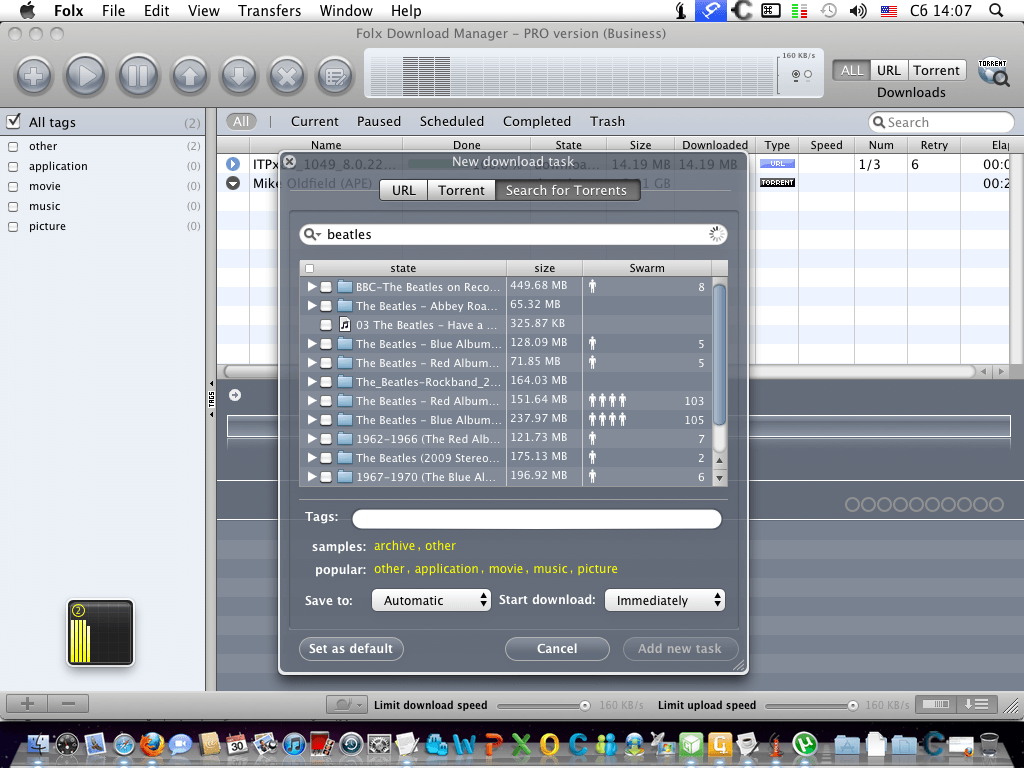Toggle the music tag checkbox
Viewport: 1024px width, 768px height.
[x=12, y=207]
